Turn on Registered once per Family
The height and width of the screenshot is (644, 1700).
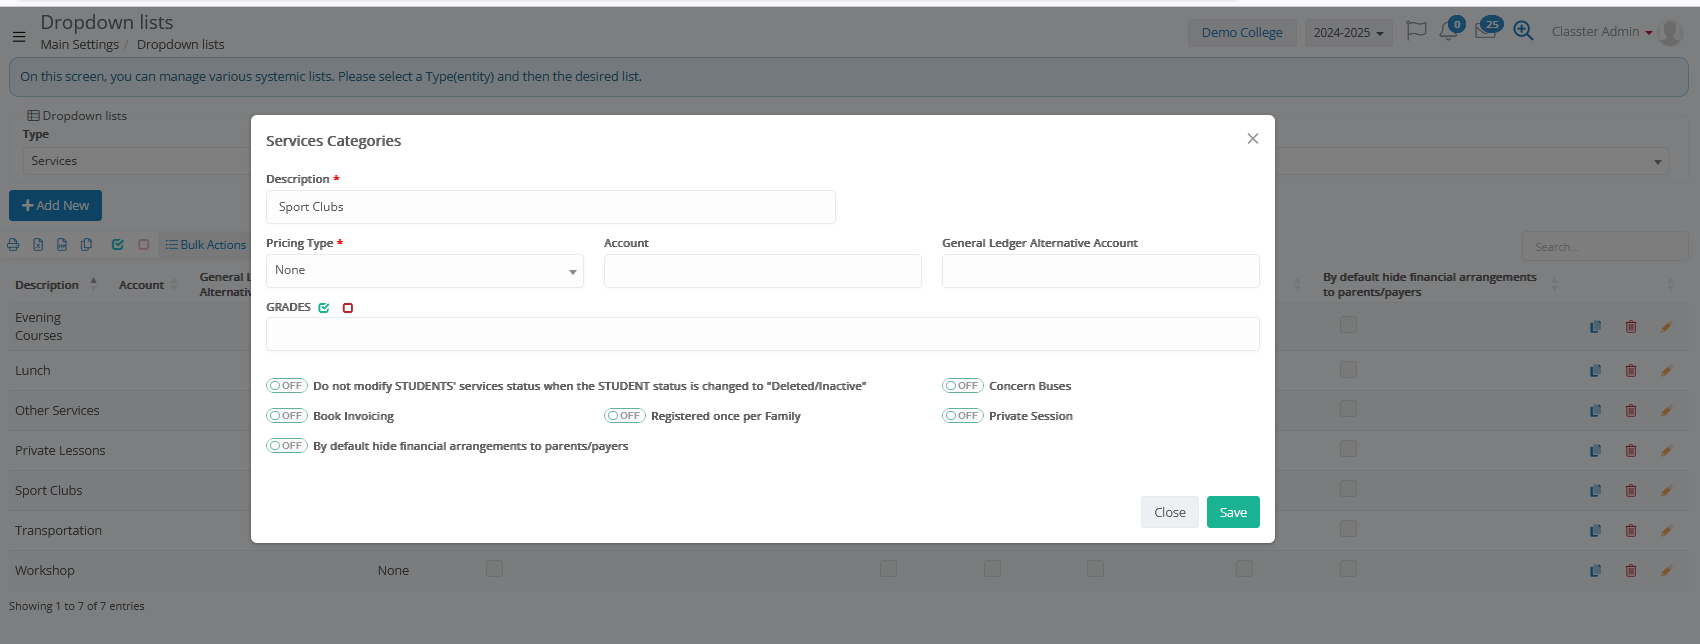624,416
